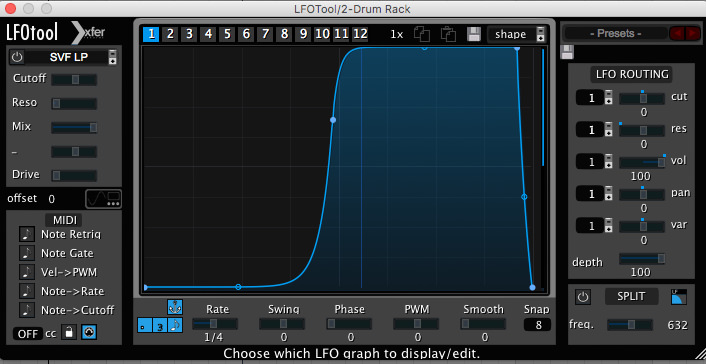This screenshot has width=706, height=364.
Task: Enable Note Gate
Action: click(x=27, y=253)
